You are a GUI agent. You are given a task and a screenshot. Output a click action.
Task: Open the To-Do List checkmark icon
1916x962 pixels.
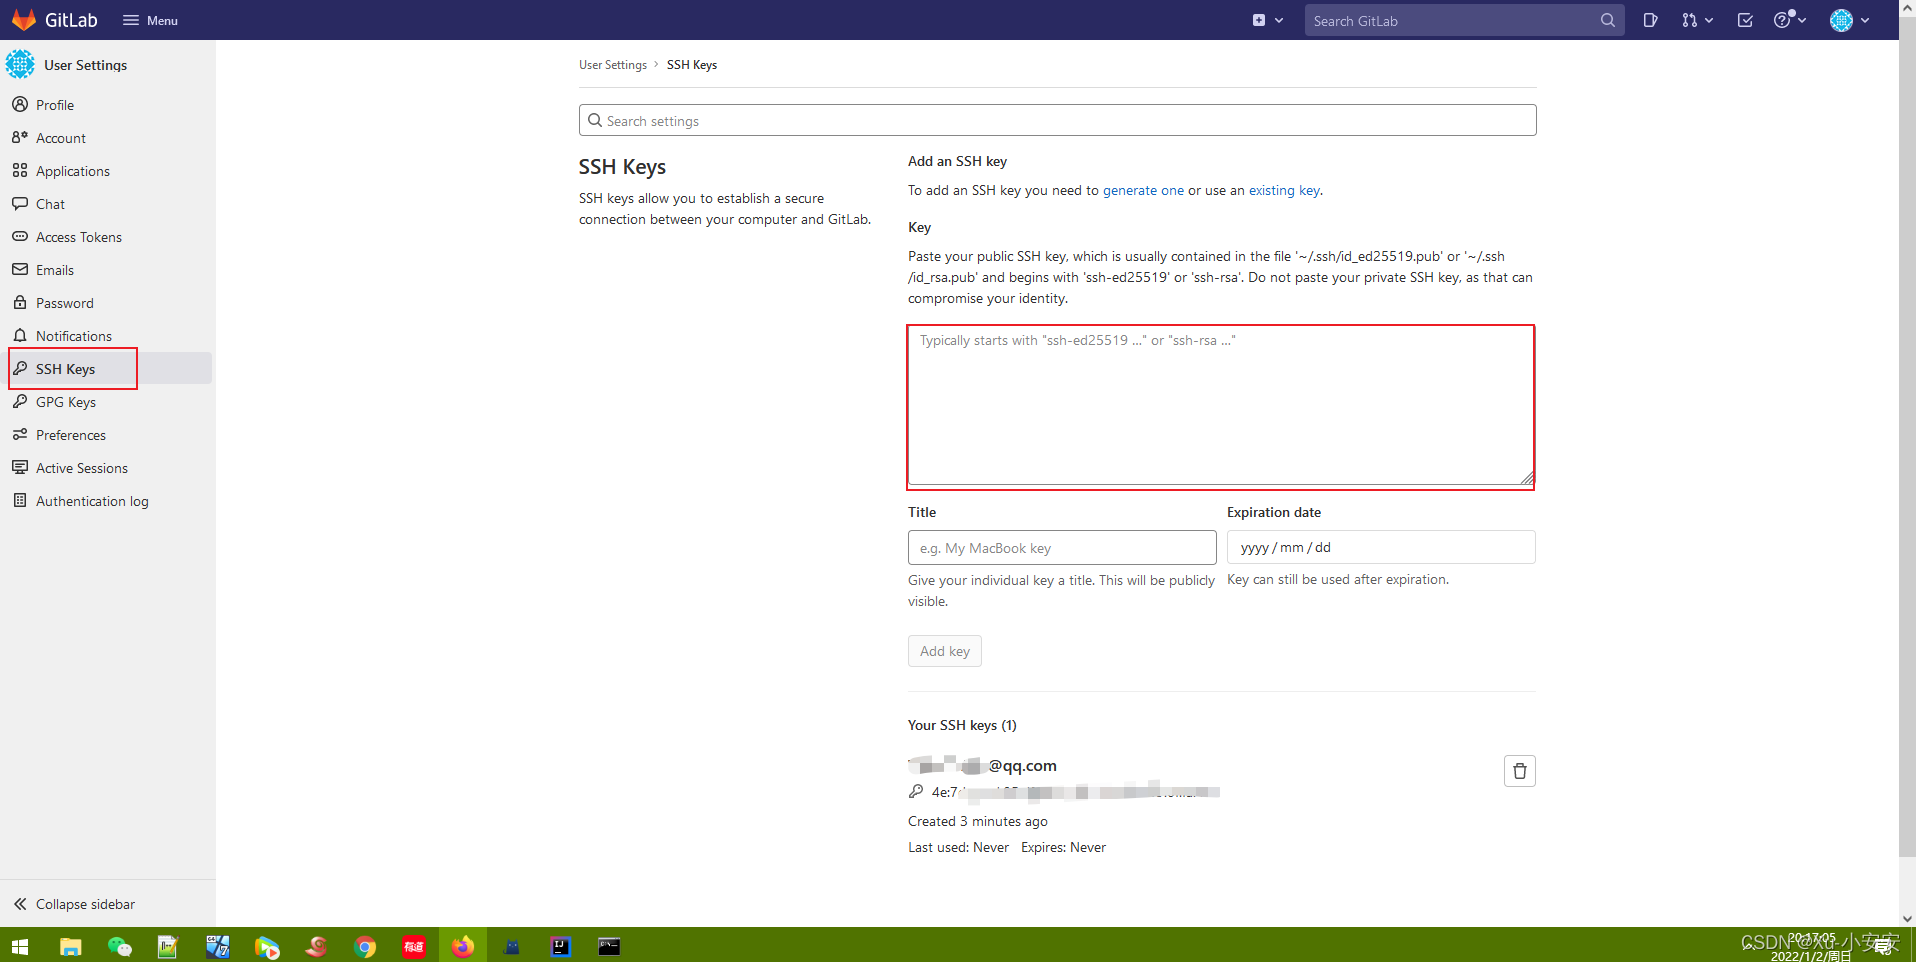[1745, 20]
